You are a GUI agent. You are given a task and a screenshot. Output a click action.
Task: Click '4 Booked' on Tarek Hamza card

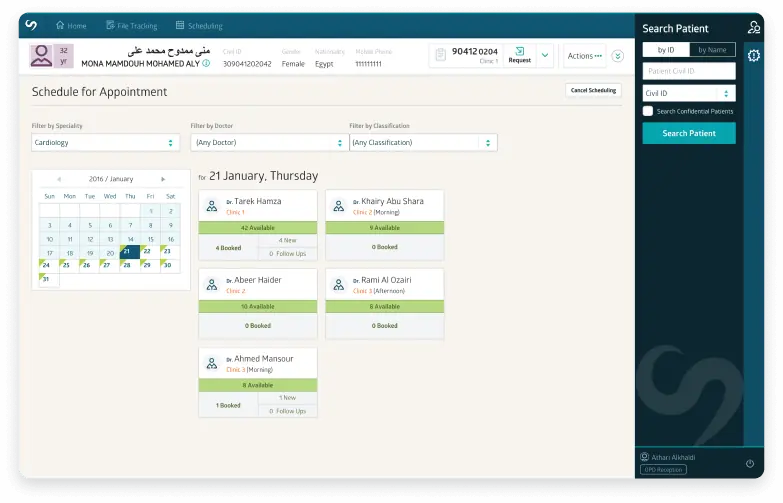tap(228, 248)
